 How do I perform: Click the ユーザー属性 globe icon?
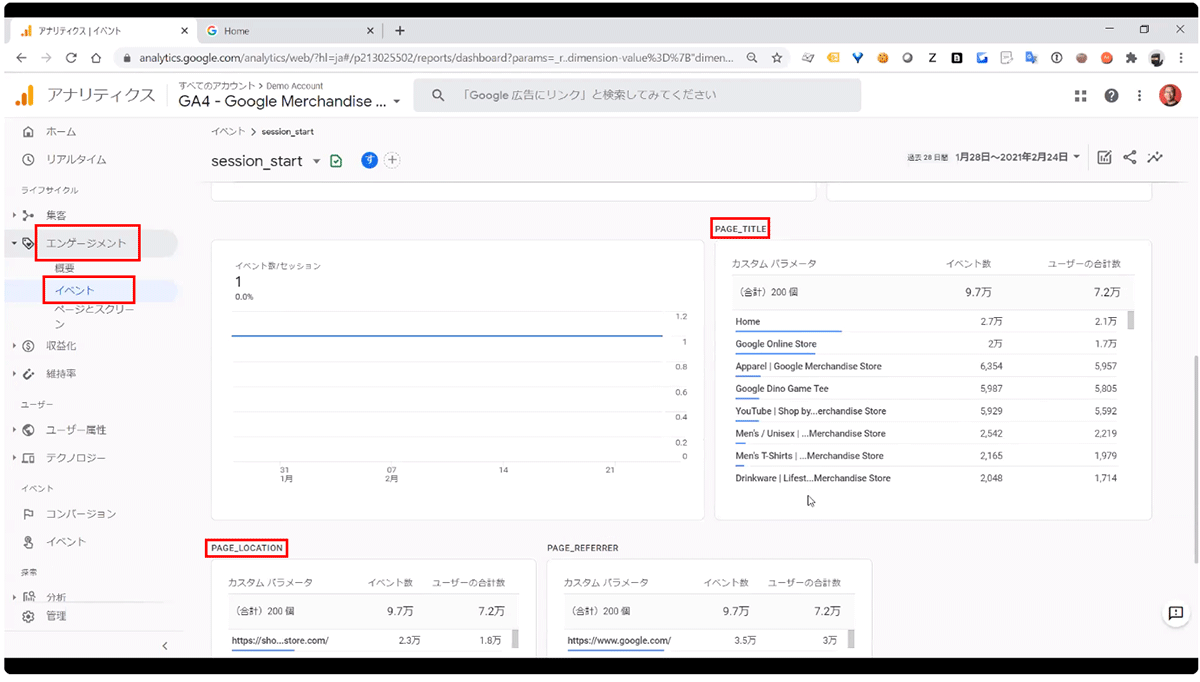point(28,430)
